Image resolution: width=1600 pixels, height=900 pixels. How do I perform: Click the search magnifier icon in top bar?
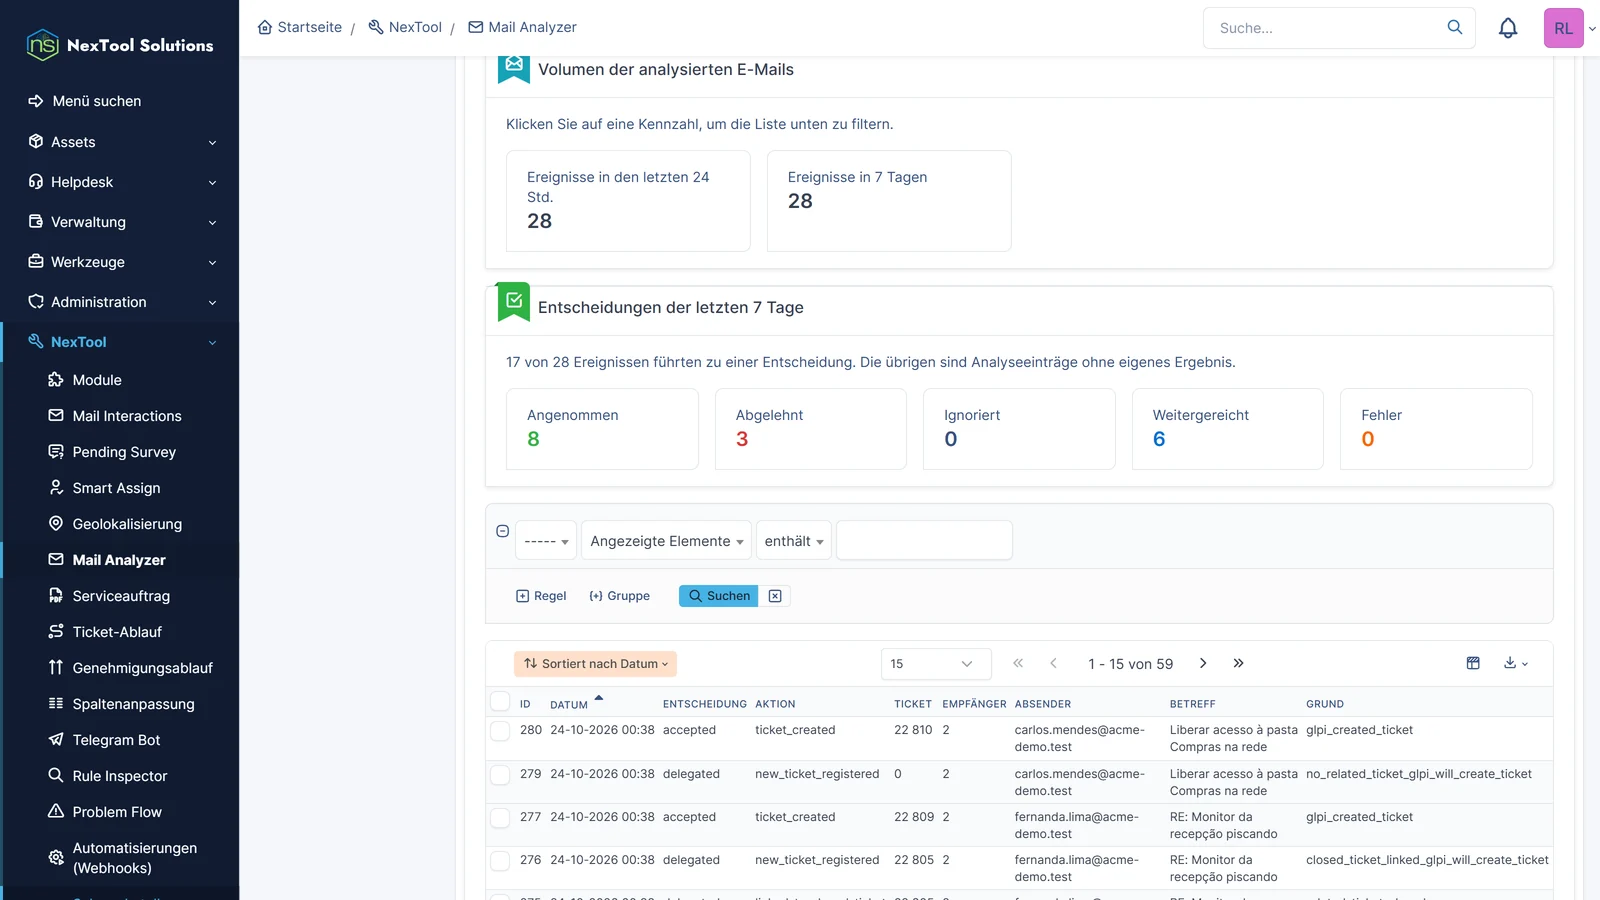[1455, 27]
